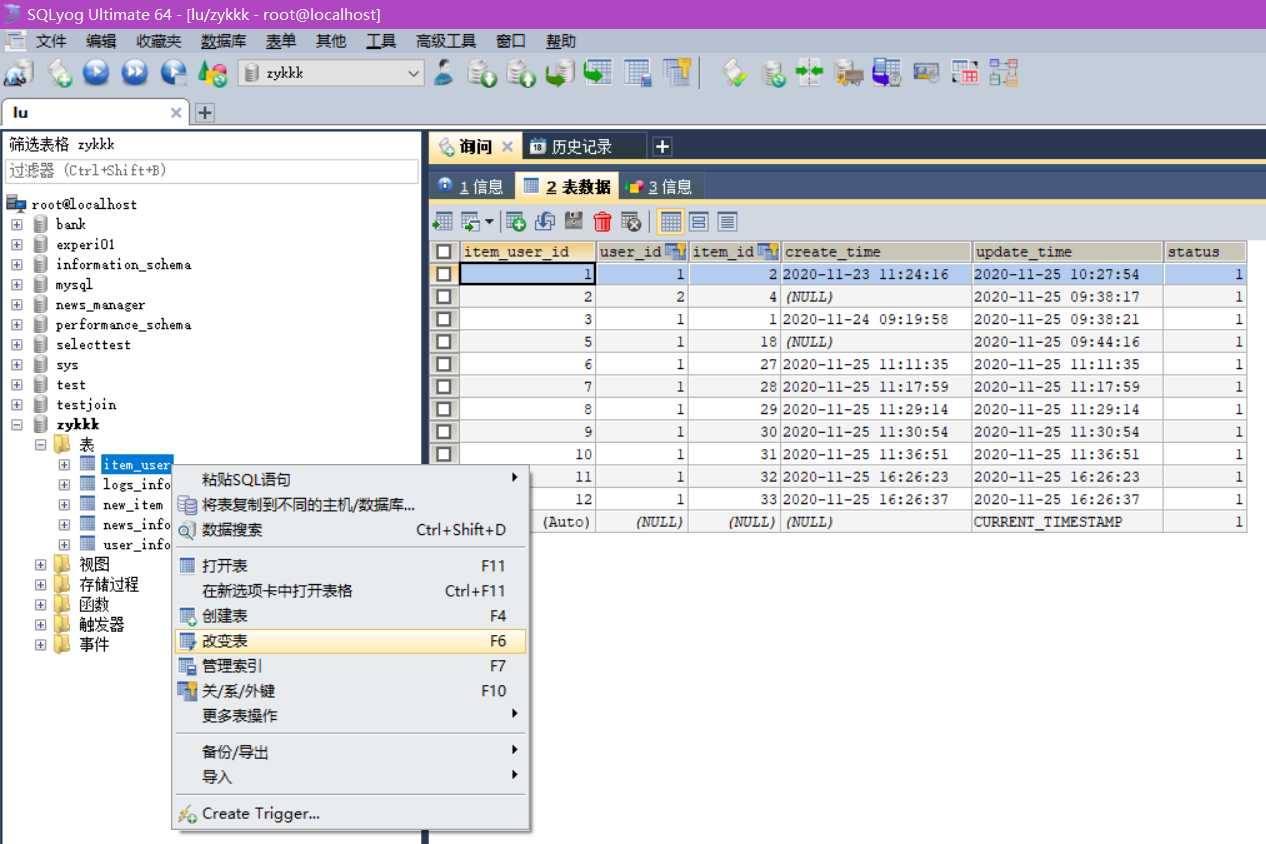The width and height of the screenshot is (1266, 844).
Task: Click the import external data icon with green down arrow
Action: (482, 72)
